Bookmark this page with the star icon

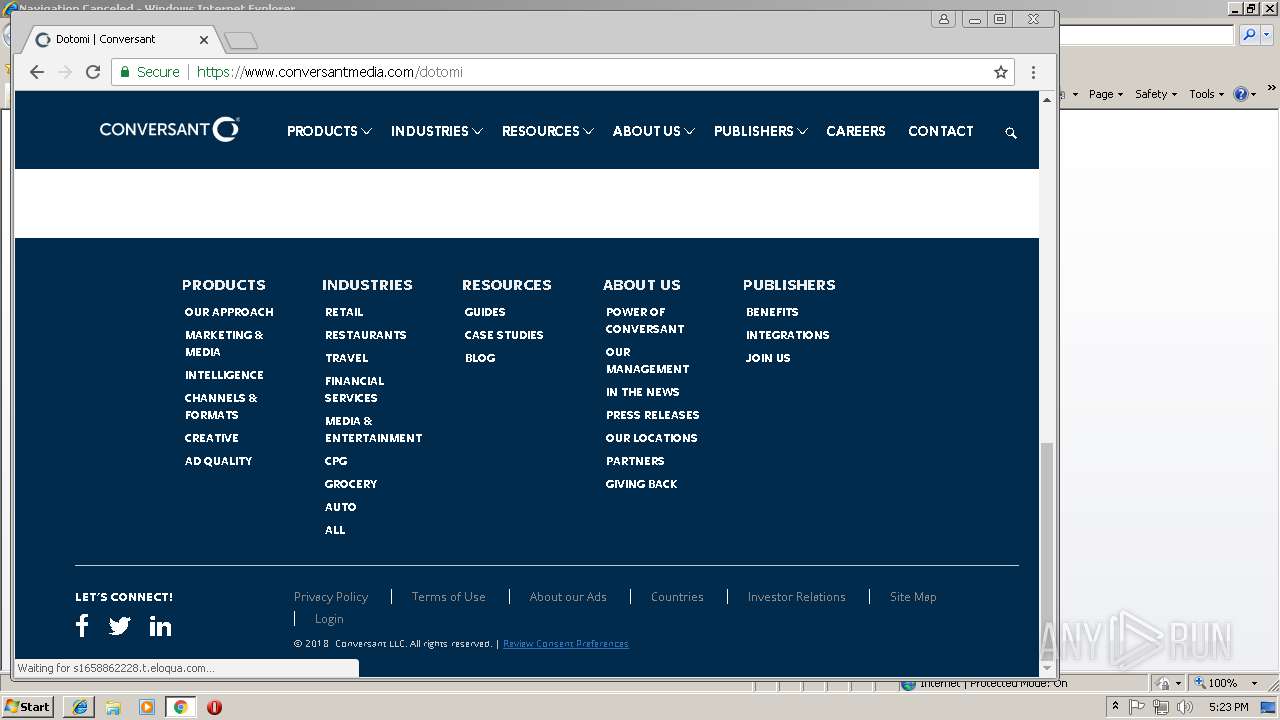point(1001,72)
